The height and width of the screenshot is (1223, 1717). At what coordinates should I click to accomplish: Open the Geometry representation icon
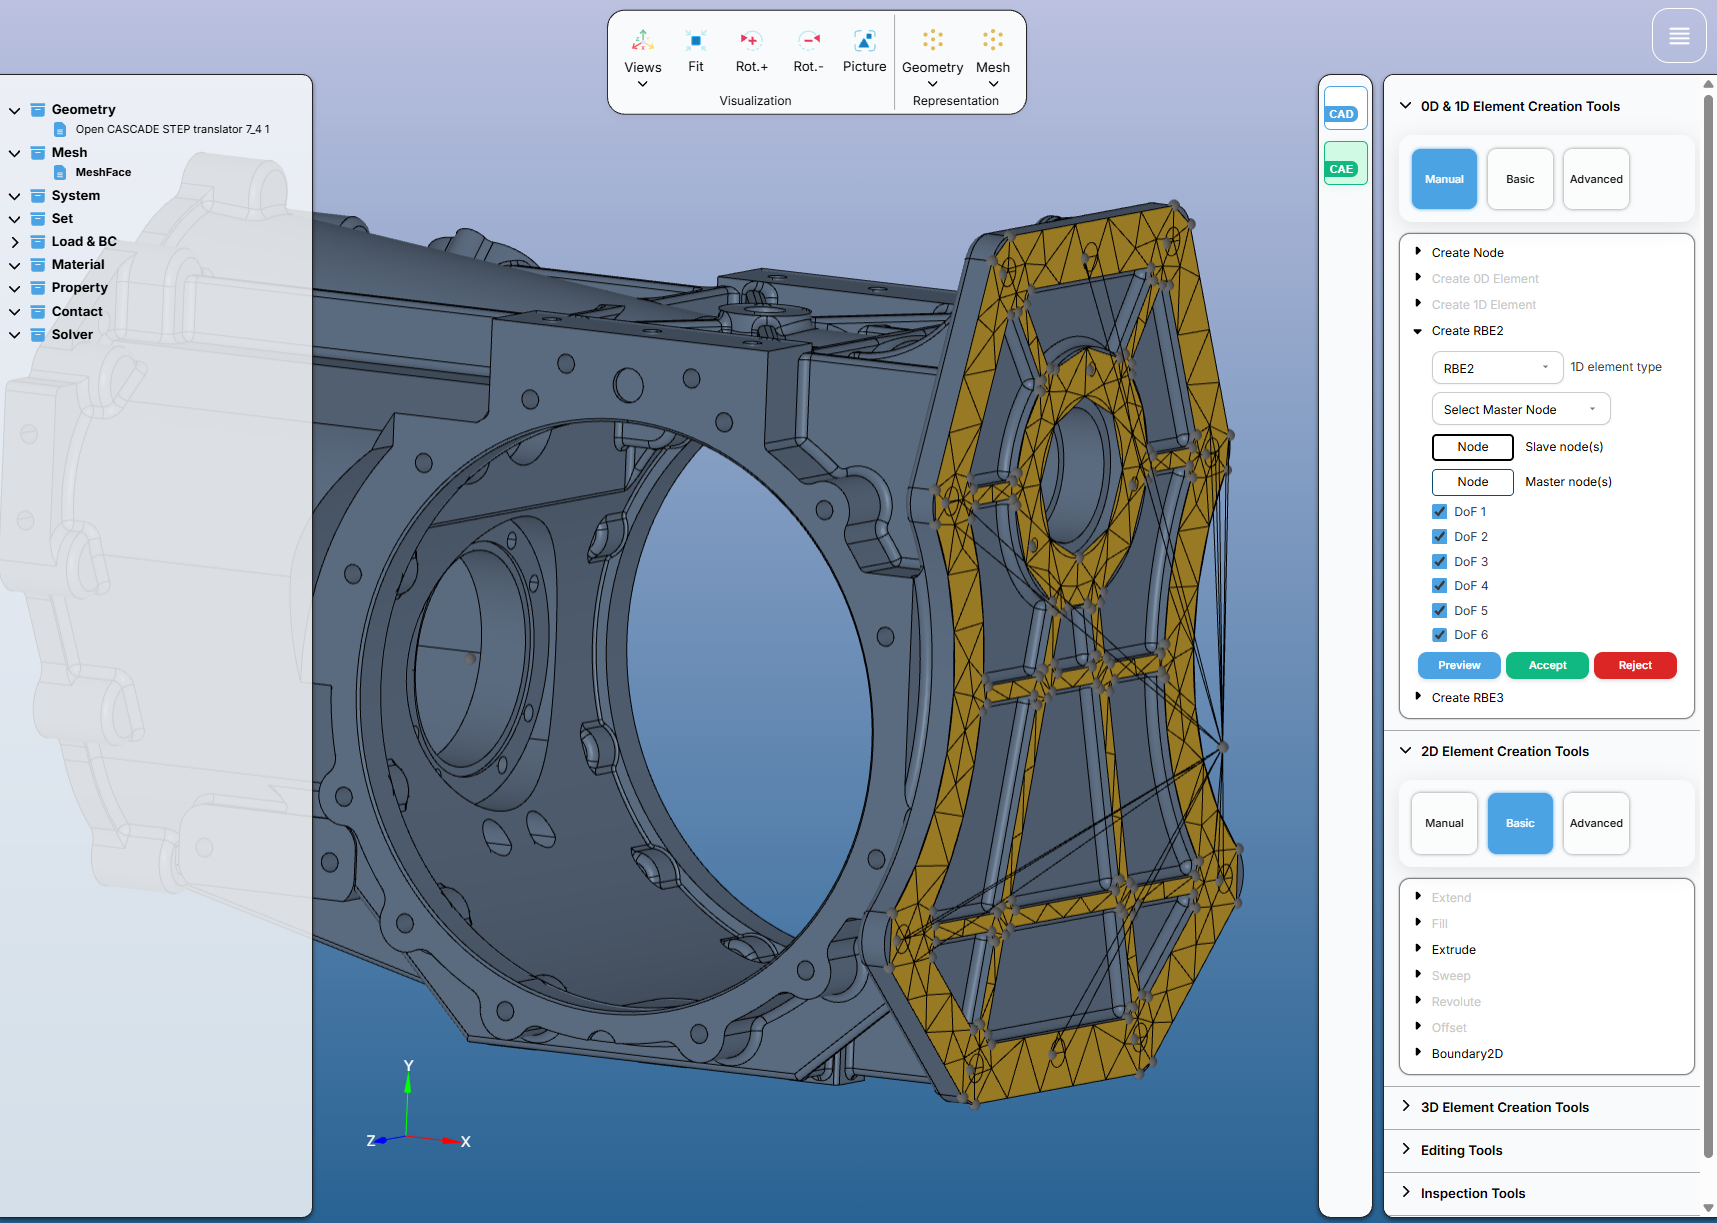point(932,40)
